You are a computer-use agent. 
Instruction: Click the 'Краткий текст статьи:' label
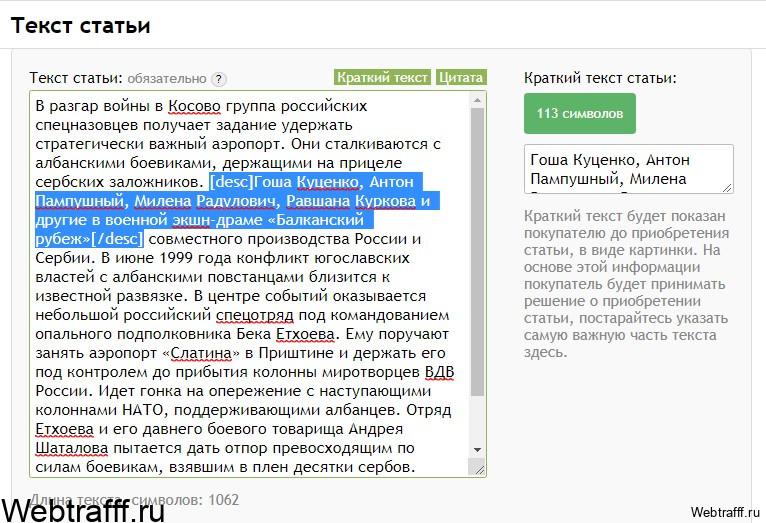[600, 78]
